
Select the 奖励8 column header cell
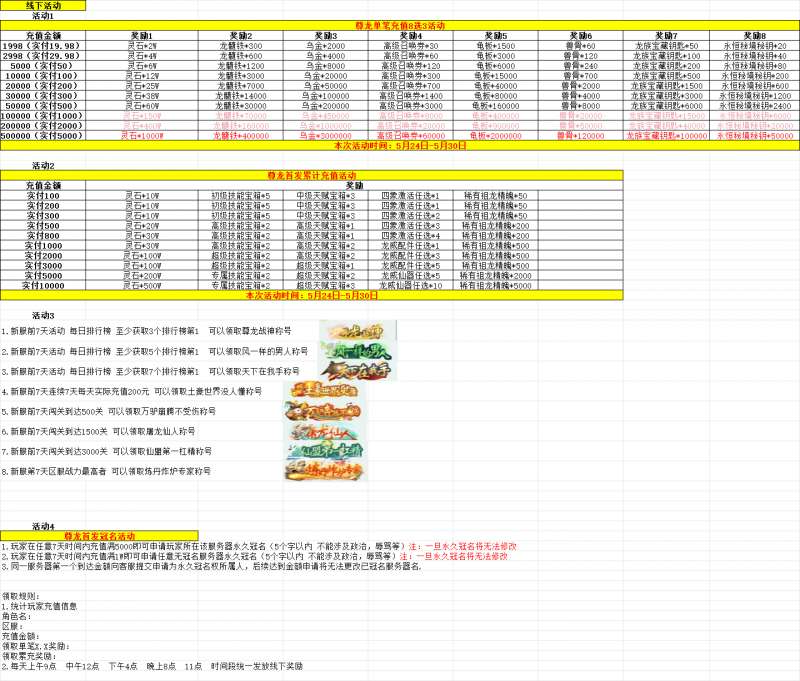point(754,35)
